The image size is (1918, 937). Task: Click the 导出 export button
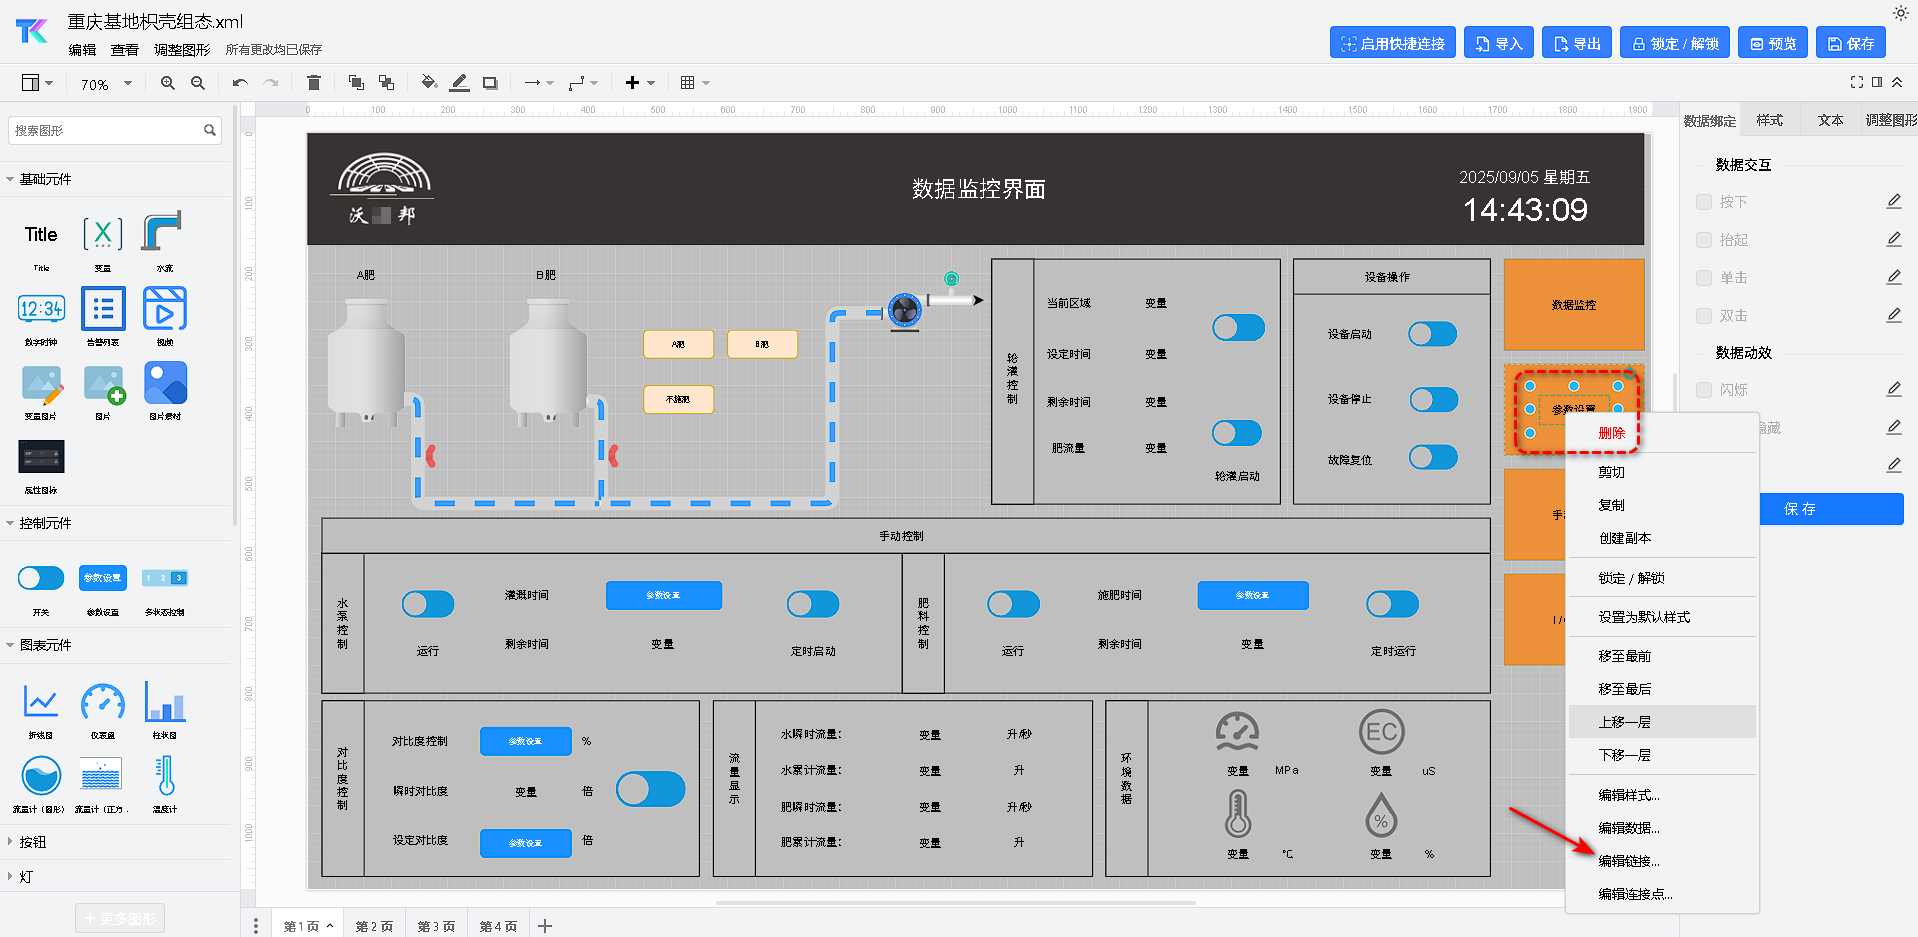(x=1576, y=43)
